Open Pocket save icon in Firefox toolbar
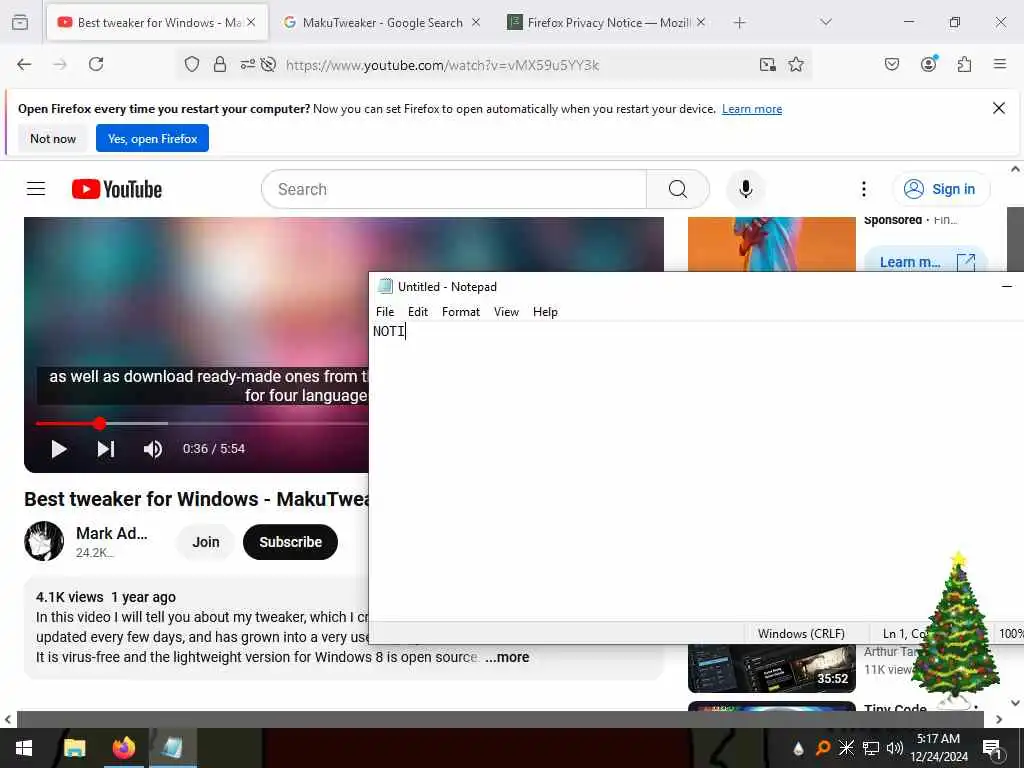The width and height of the screenshot is (1024, 768). point(891,64)
